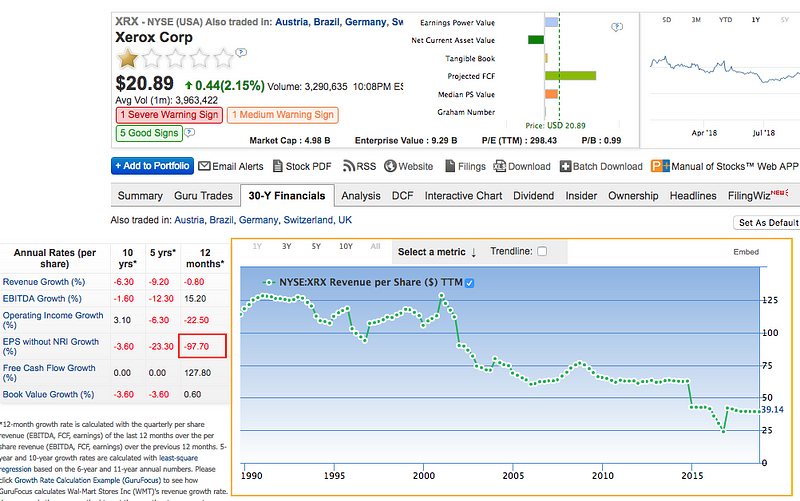800x501 pixels.
Task: Click the green Projected FCF bar
Action: (x=570, y=76)
